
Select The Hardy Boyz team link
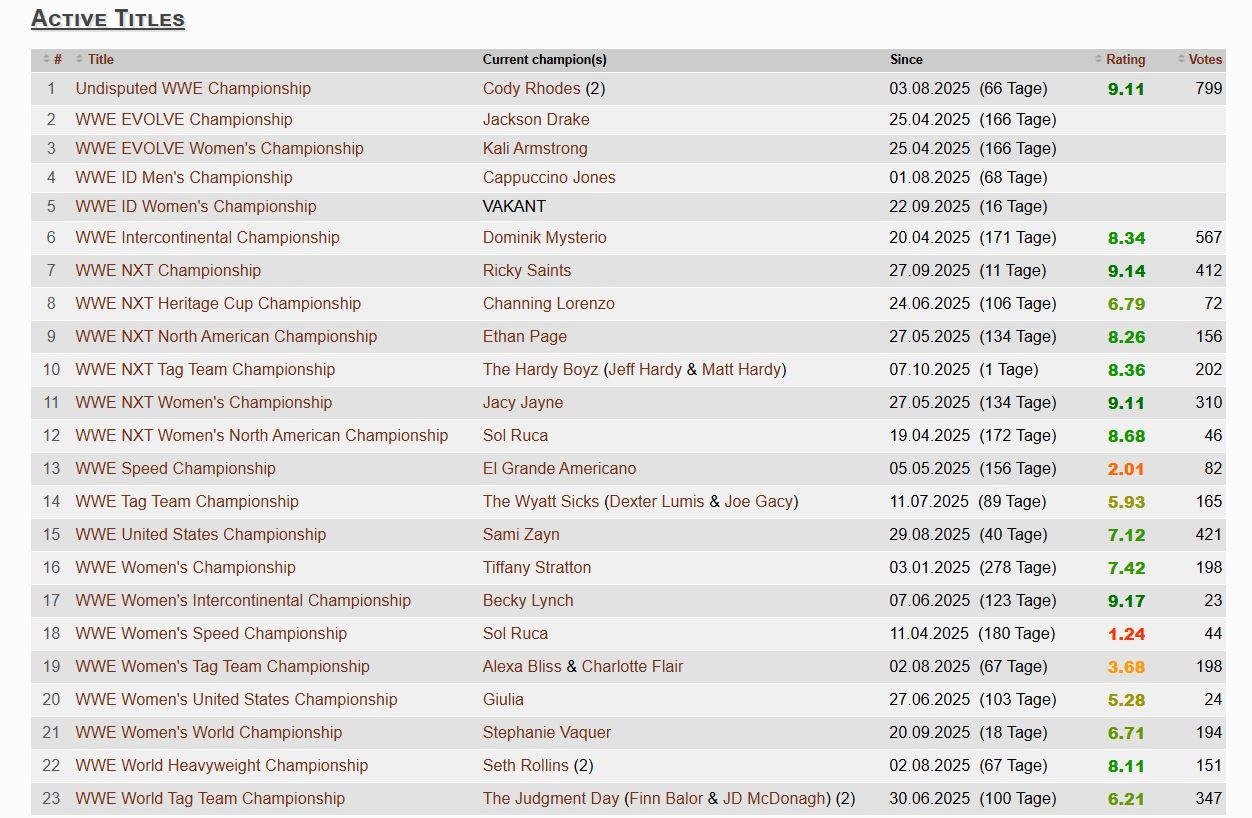coord(540,370)
